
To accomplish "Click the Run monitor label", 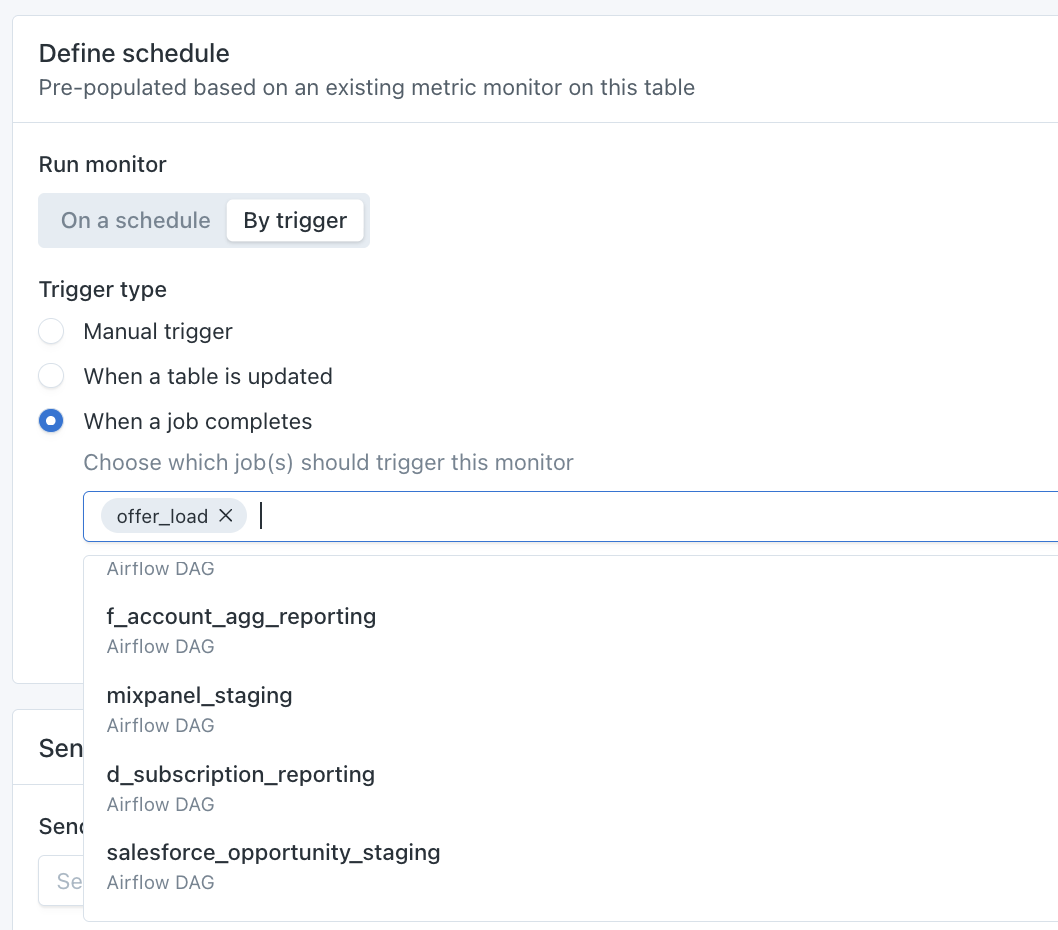I will coord(102,165).
